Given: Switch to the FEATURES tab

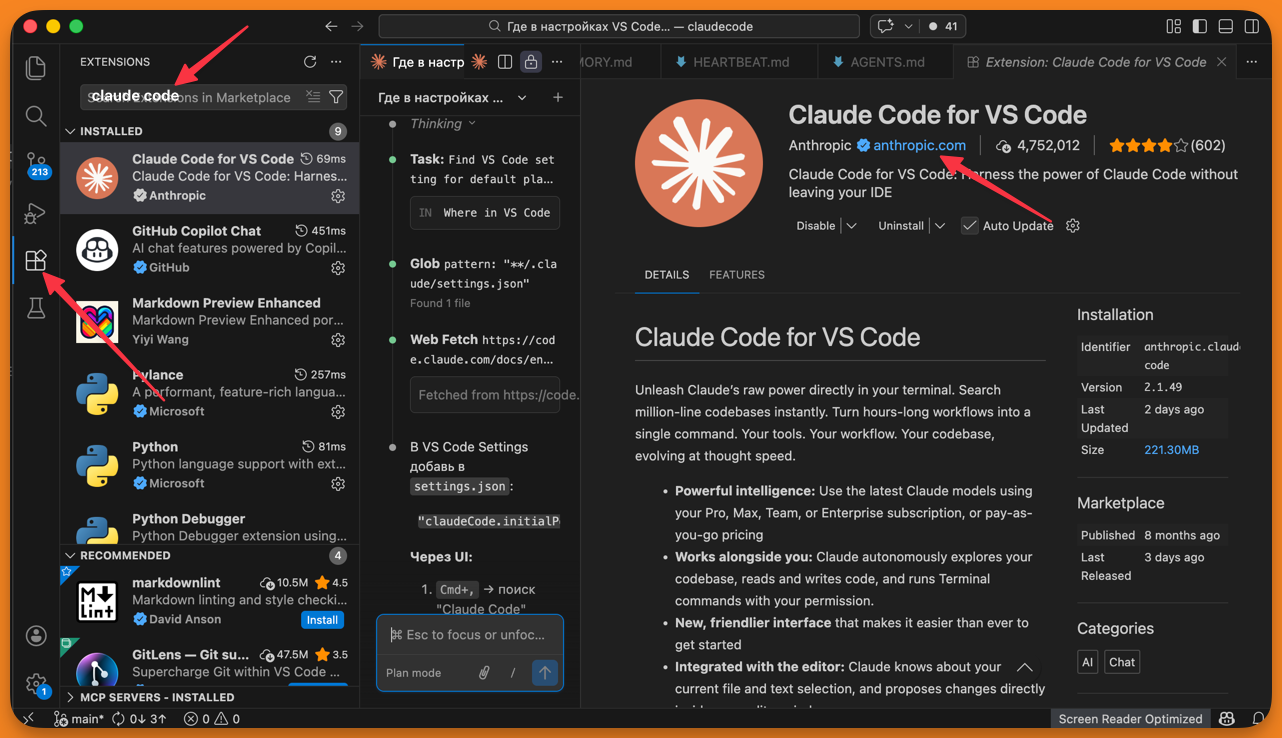Looking at the screenshot, I should [737, 274].
